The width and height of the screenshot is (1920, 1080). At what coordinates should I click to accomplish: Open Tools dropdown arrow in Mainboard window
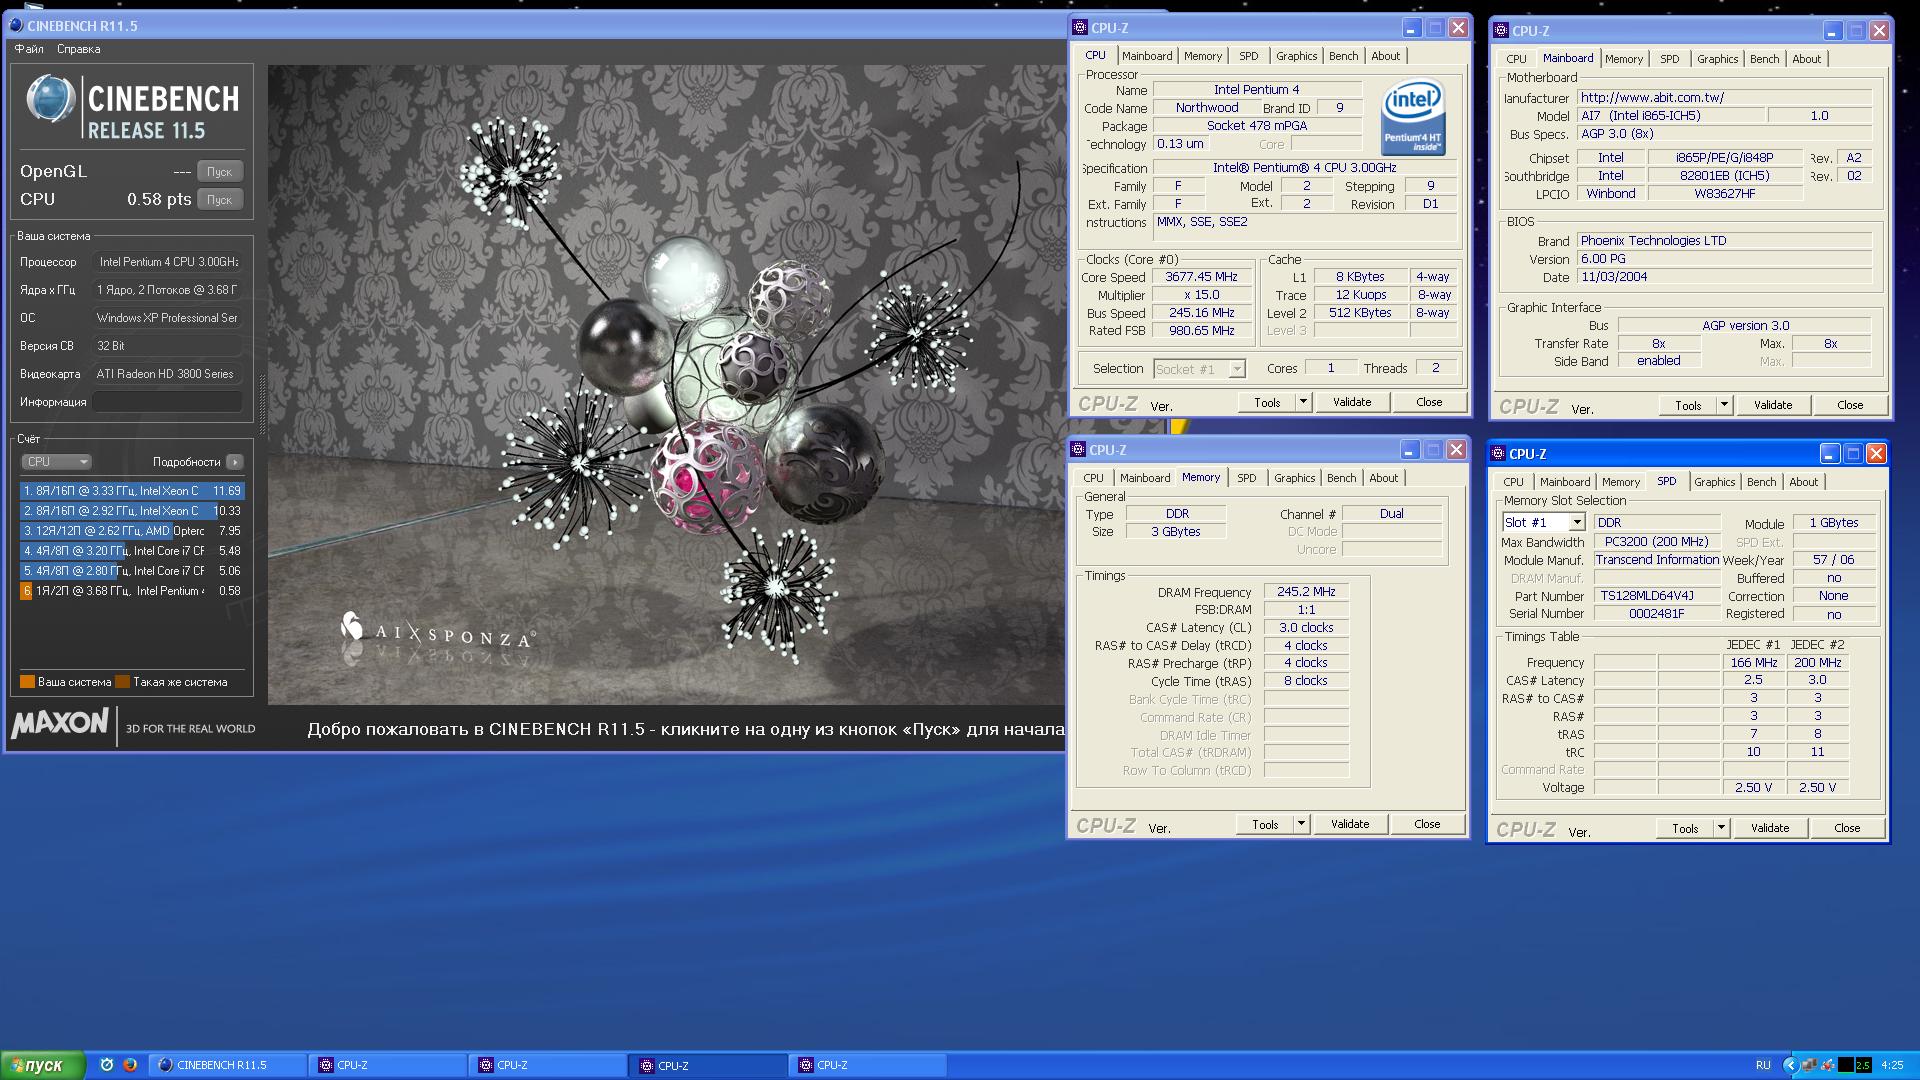pyautogui.click(x=1724, y=405)
